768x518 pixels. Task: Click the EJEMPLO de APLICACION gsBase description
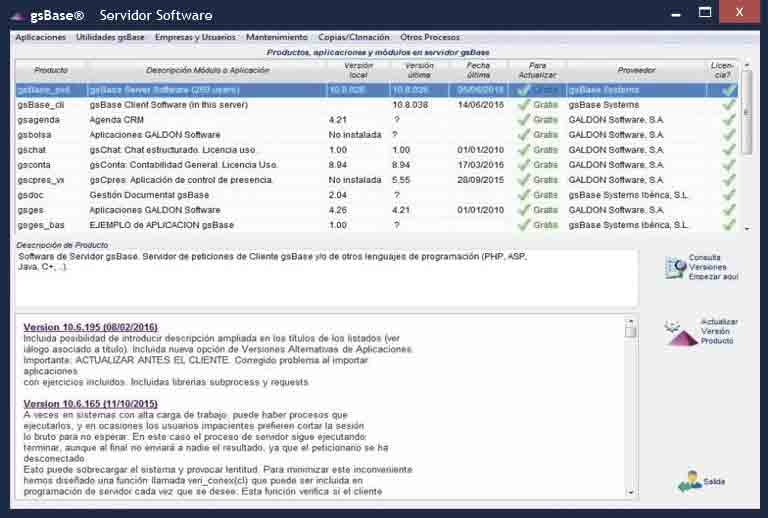coord(162,225)
